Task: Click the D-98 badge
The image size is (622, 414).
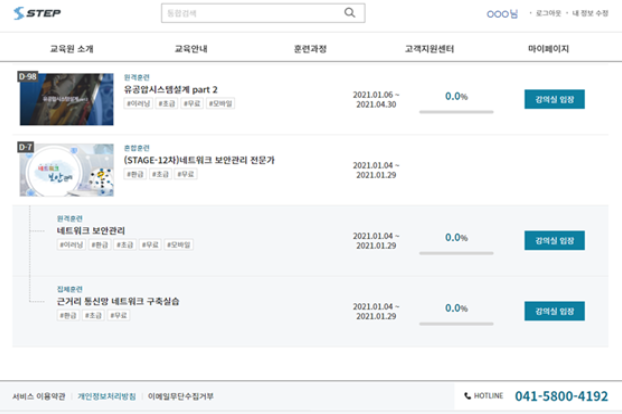Action: [27, 76]
